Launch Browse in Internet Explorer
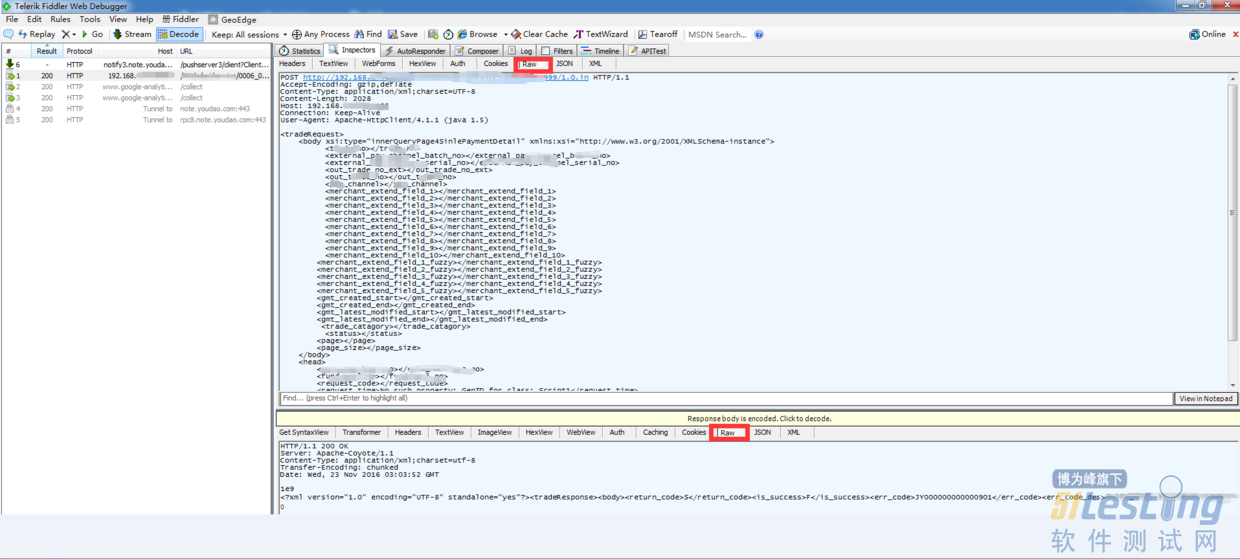1240x559 pixels. point(477,34)
